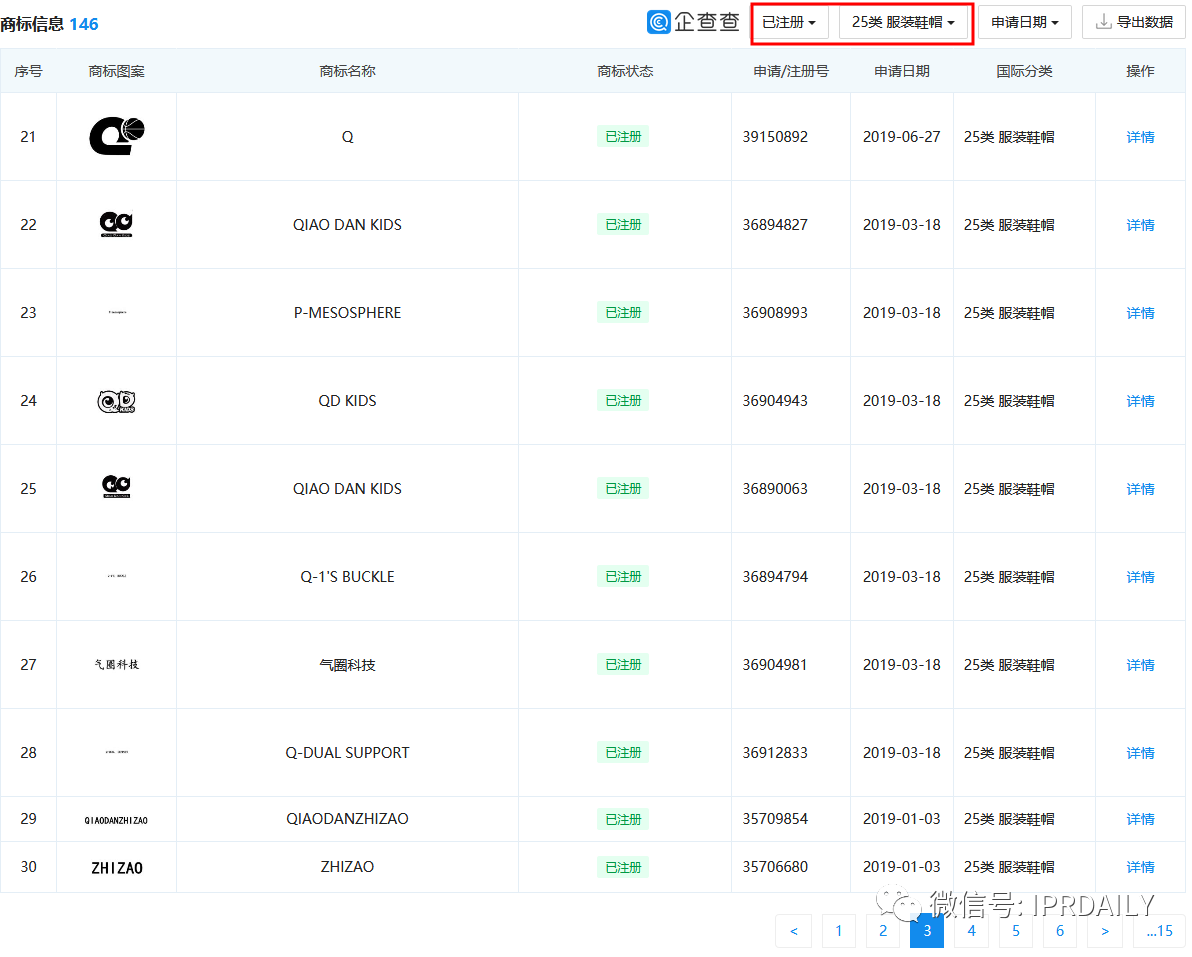Open logo thumbnail for row 25 QIAO DAN KIDS
Image resolution: width=1192 pixels, height=957 pixels.
[x=116, y=486]
